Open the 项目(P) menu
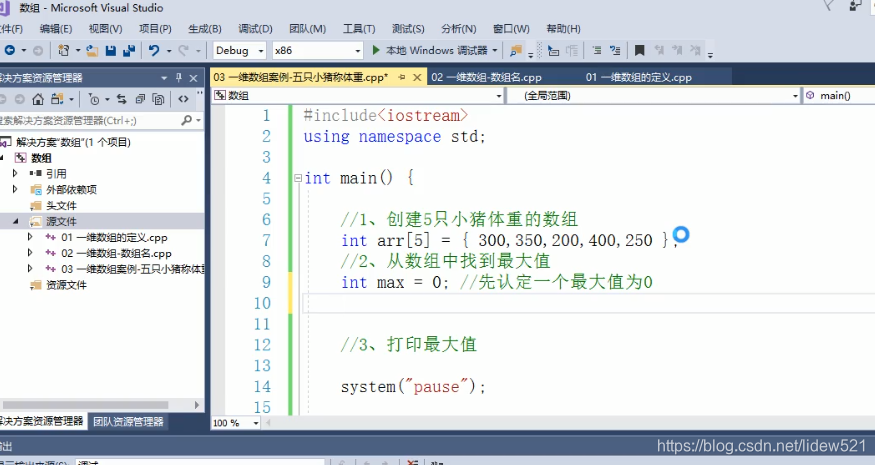 [155, 29]
